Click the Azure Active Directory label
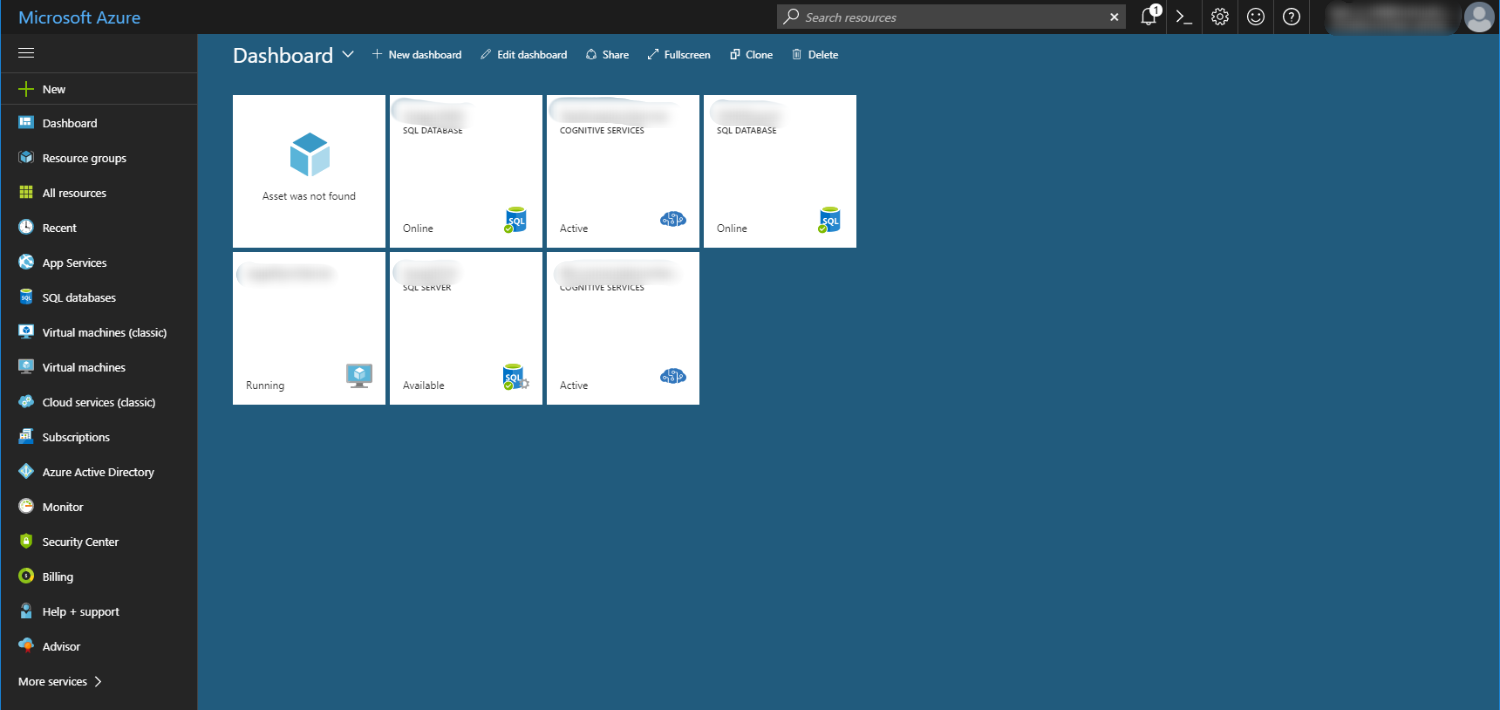 [x=98, y=472]
